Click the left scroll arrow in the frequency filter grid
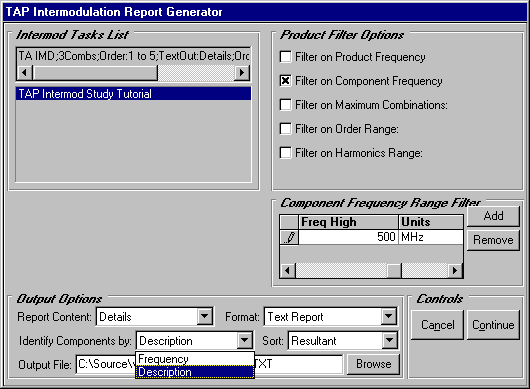The image size is (530, 389). pyautogui.click(x=288, y=270)
